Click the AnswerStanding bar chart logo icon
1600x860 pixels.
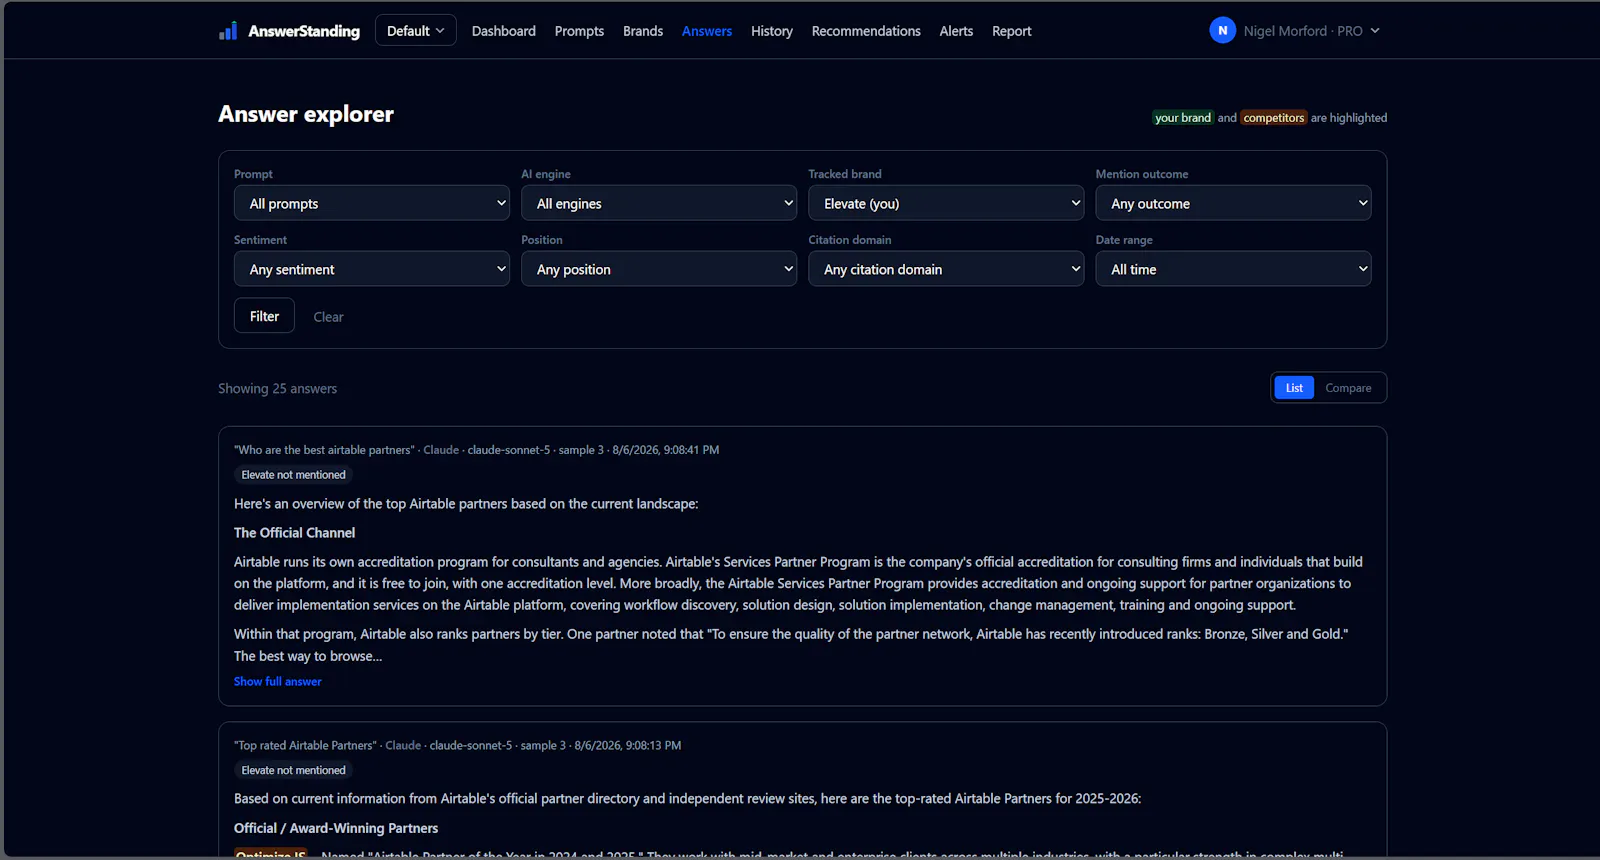point(228,31)
